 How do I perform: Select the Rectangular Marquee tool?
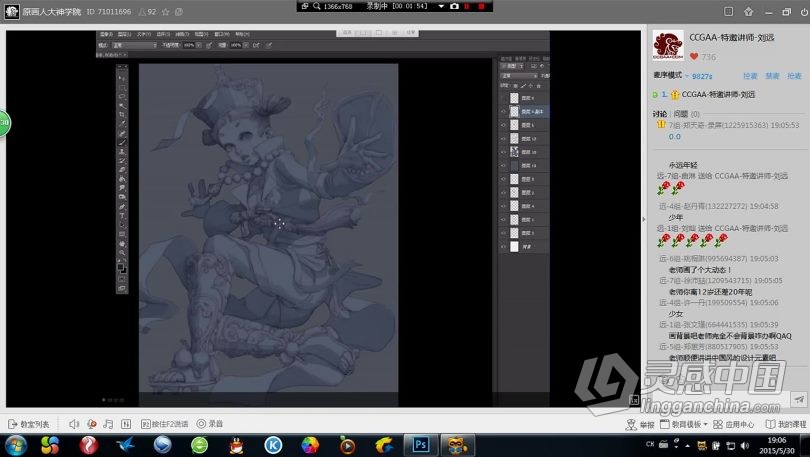pos(122,87)
